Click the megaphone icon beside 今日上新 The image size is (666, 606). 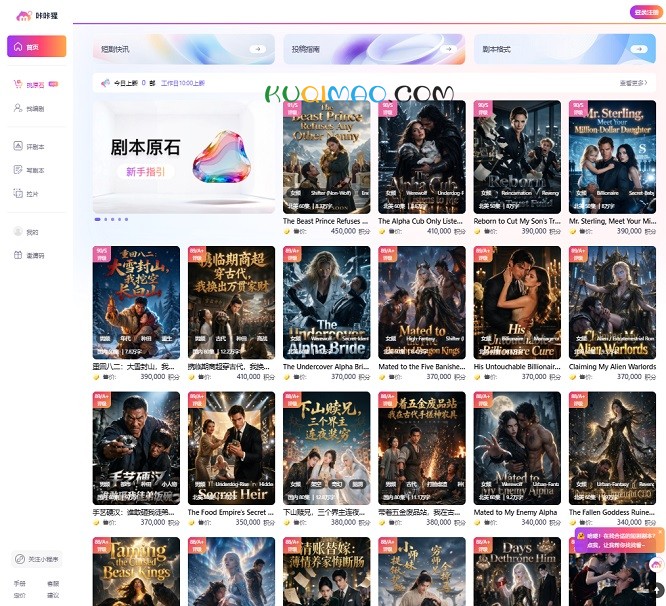click(105, 83)
